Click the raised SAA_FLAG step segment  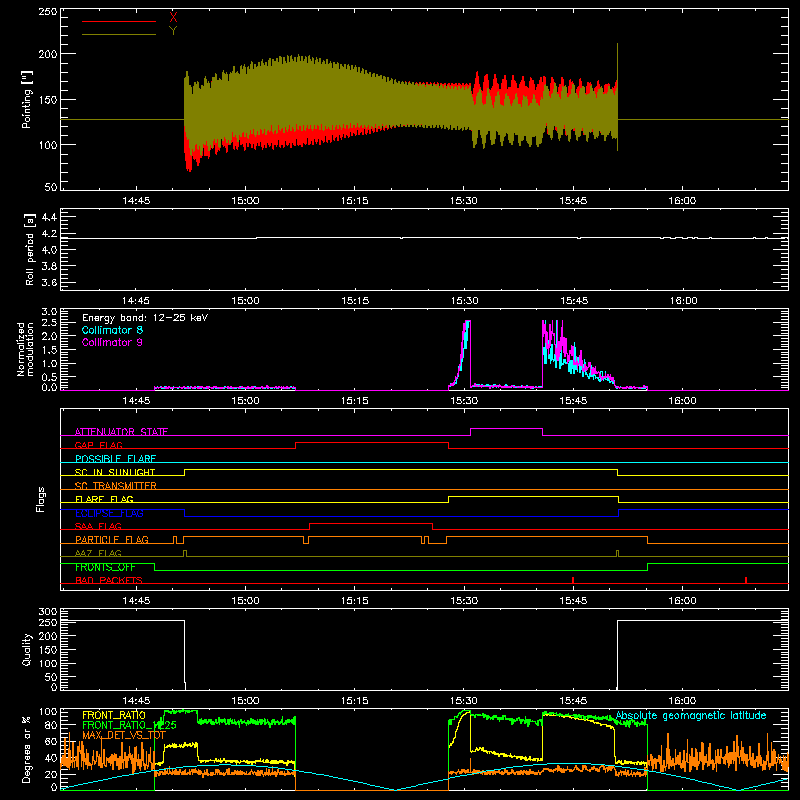tap(371, 523)
